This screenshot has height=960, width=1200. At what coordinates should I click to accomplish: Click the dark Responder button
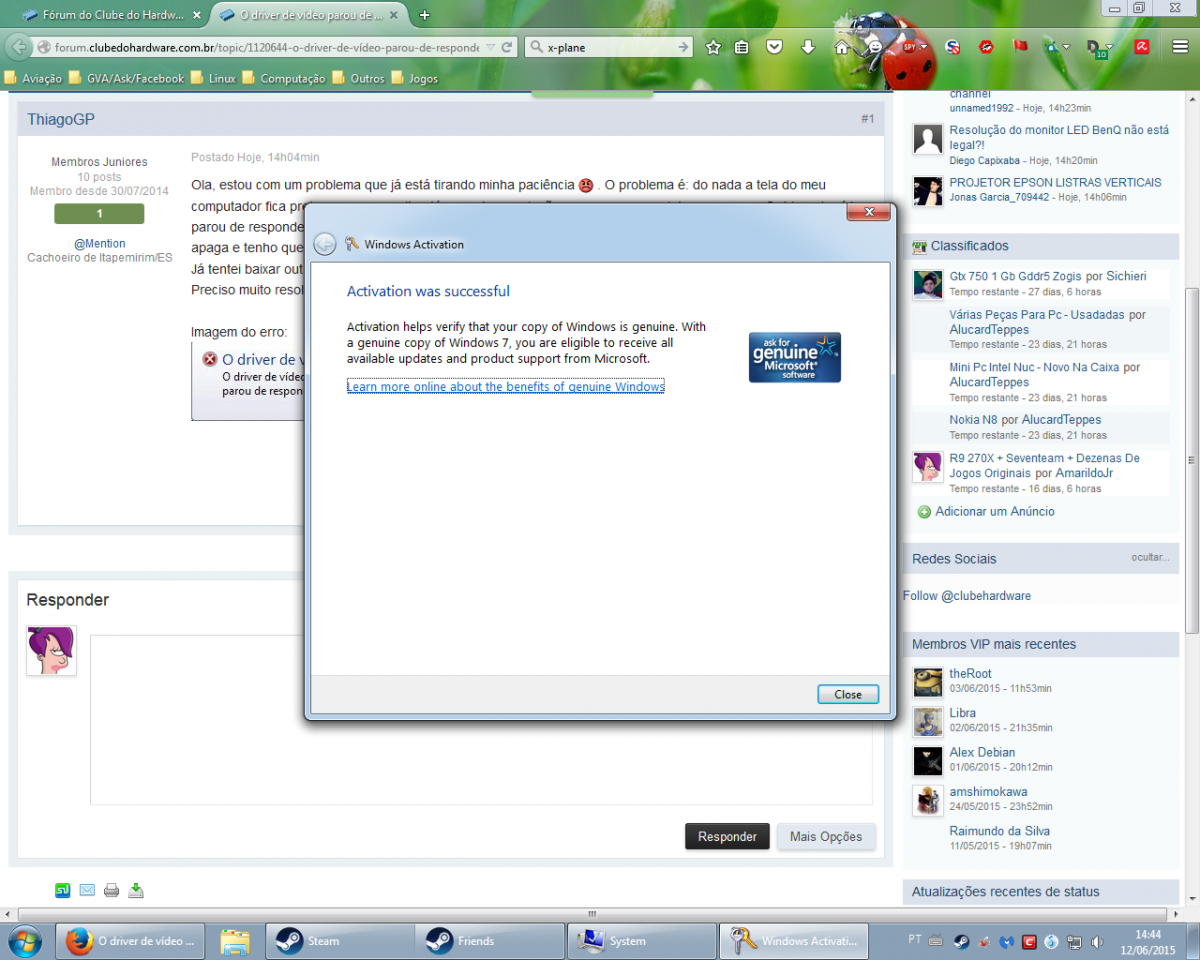click(x=727, y=837)
